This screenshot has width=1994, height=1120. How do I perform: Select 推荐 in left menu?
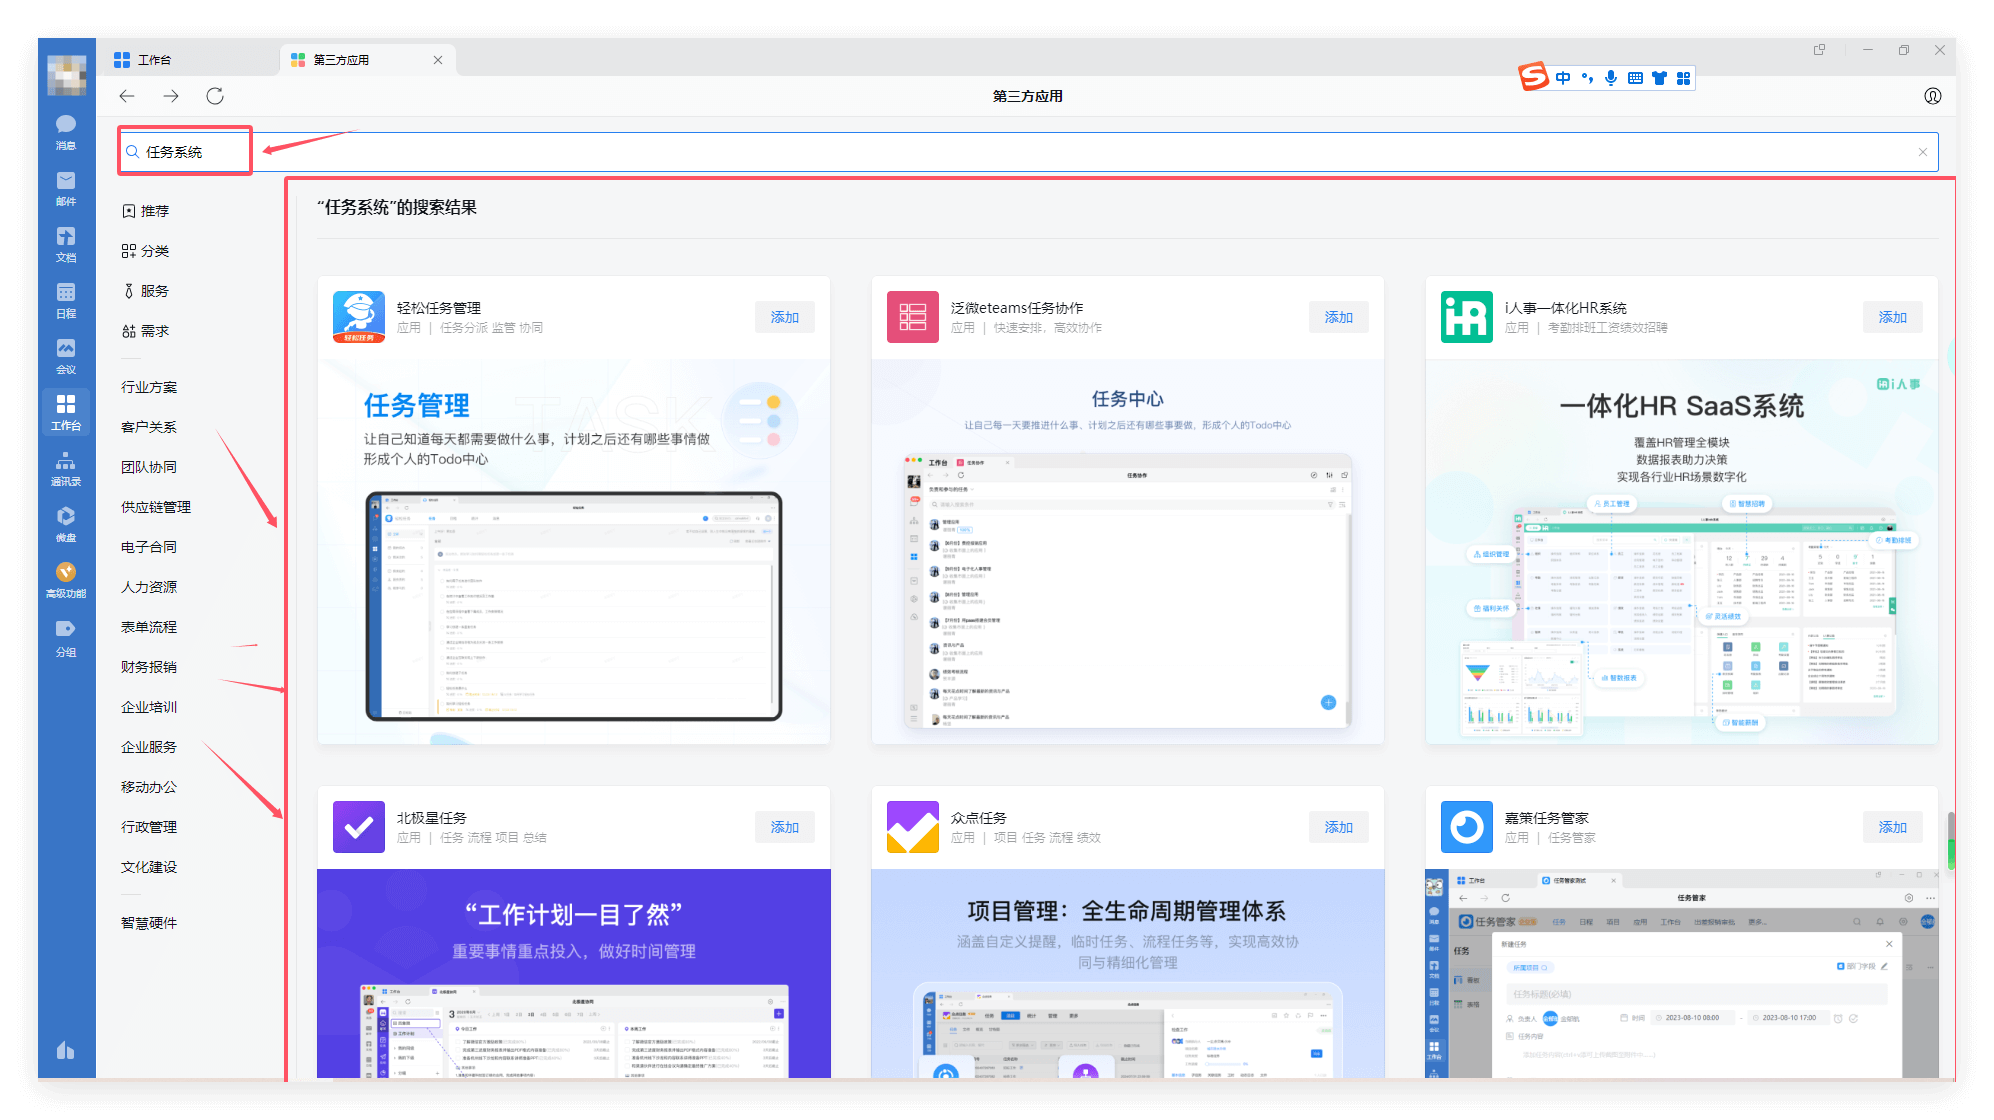(146, 211)
